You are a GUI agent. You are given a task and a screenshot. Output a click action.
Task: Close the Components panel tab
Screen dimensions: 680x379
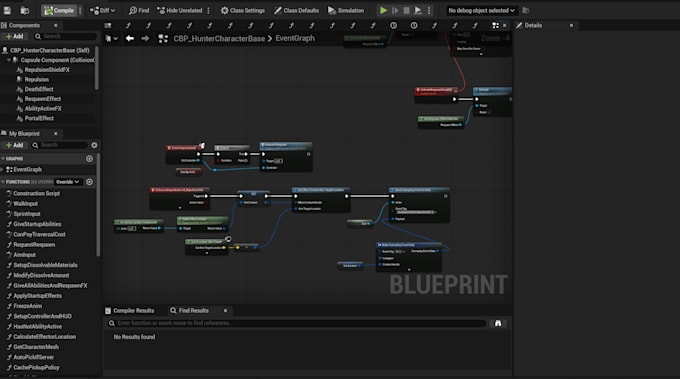tap(56, 26)
